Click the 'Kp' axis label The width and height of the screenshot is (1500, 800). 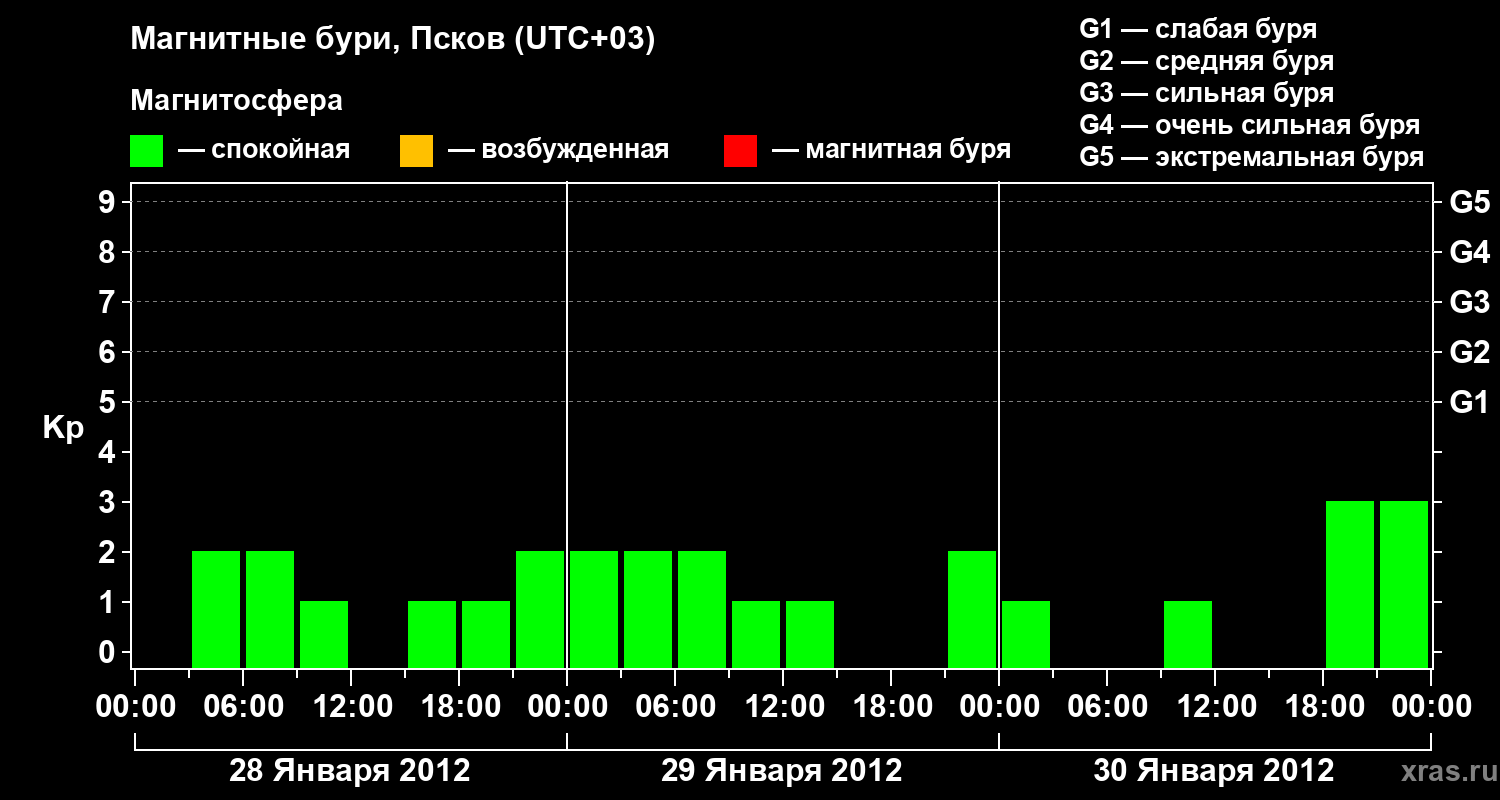pos(63,428)
